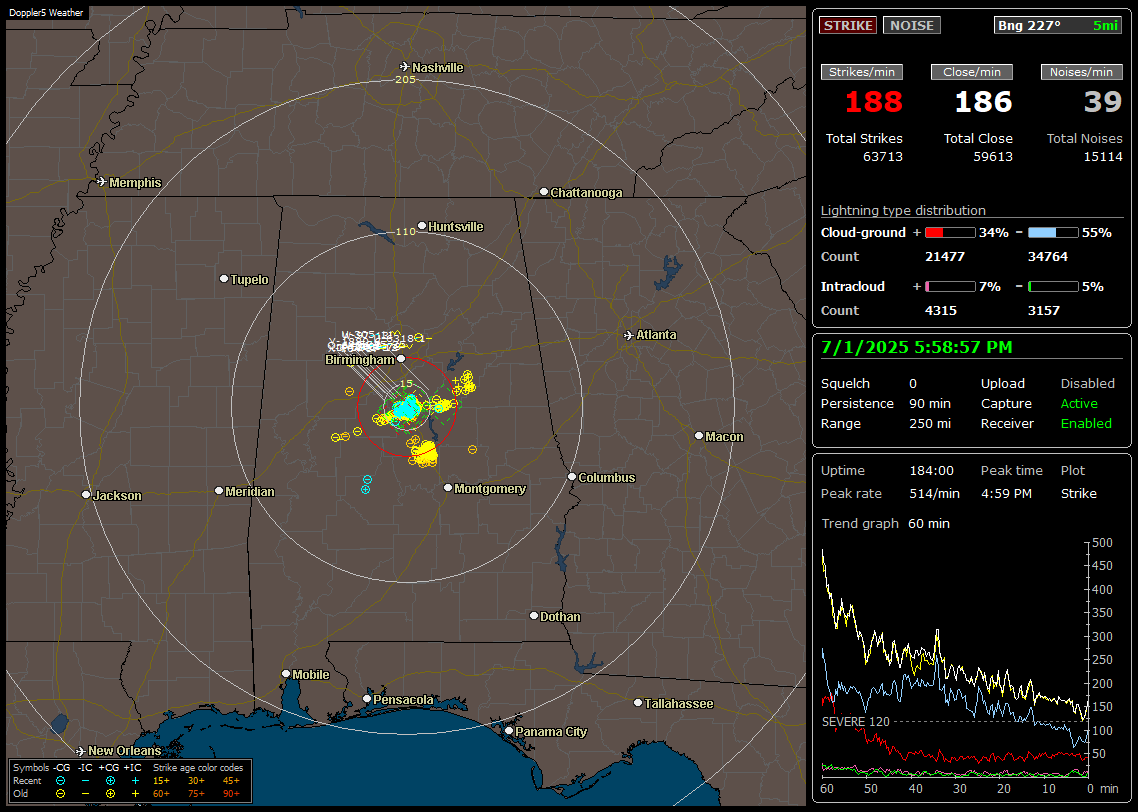Click the green date time 7/1/2025 5:58:57 PM
Viewport: 1138px width, 812px height.
pos(916,347)
